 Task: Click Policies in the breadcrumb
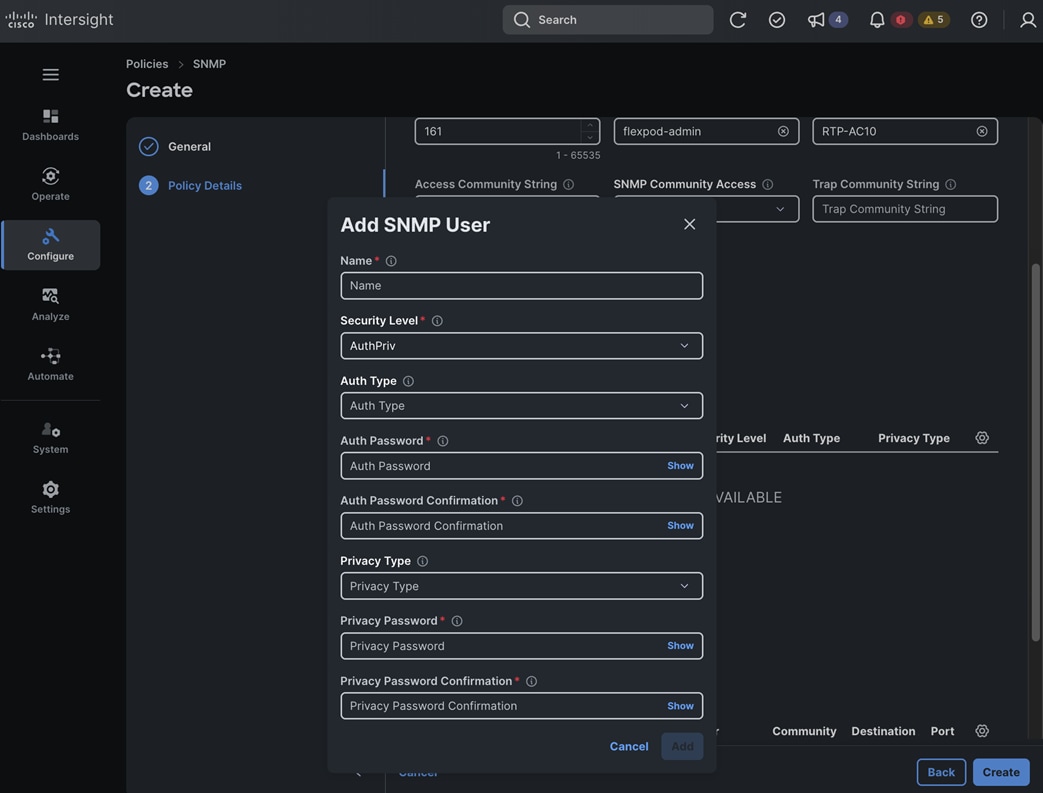(147, 64)
